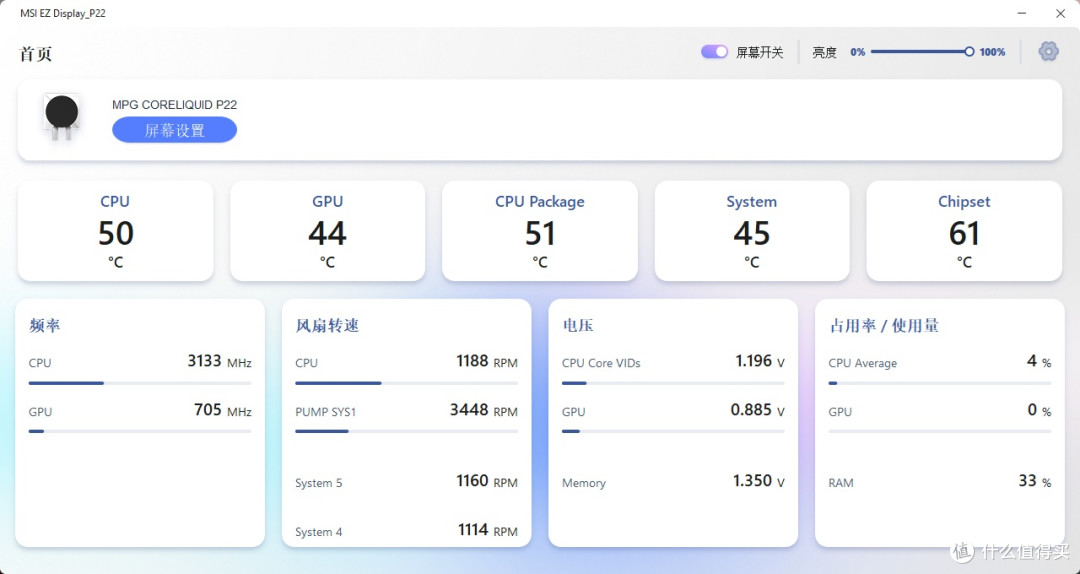The height and width of the screenshot is (574, 1080).
Task: Select the CPU Package temperature card
Action: [x=539, y=231]
